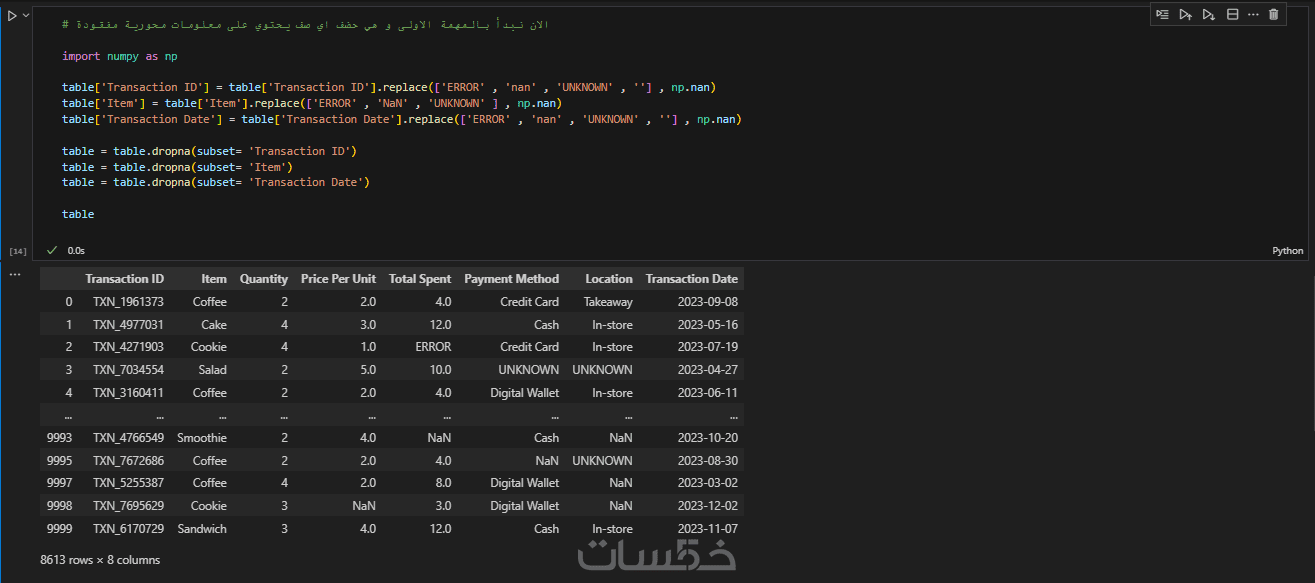The image size is (1315, 583).
Task: Click the date 2023-09-08
Action: (707, 302)
